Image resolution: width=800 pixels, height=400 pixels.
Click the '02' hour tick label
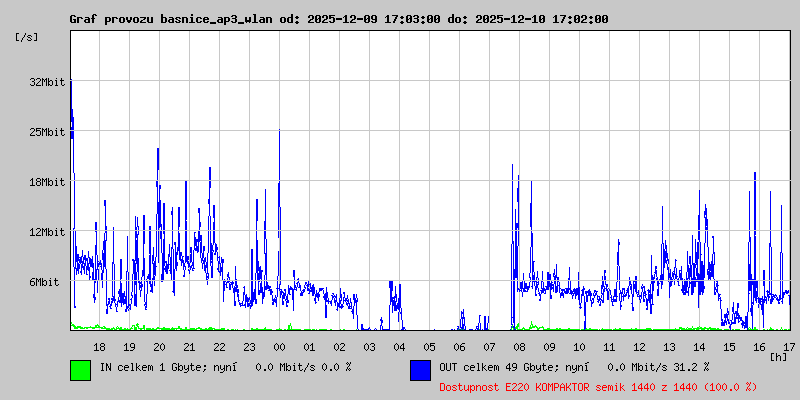339,347
